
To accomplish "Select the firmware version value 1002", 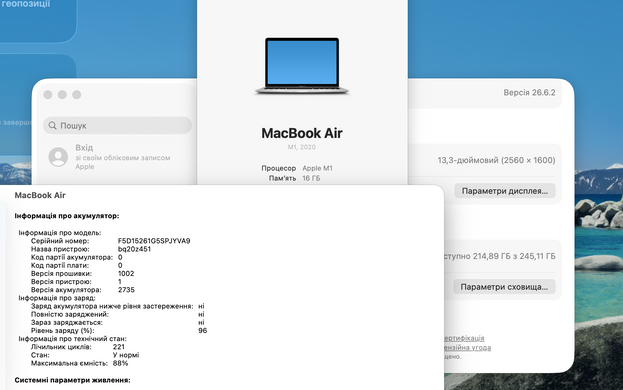I will pyautogui.click(x=126, y=274).
